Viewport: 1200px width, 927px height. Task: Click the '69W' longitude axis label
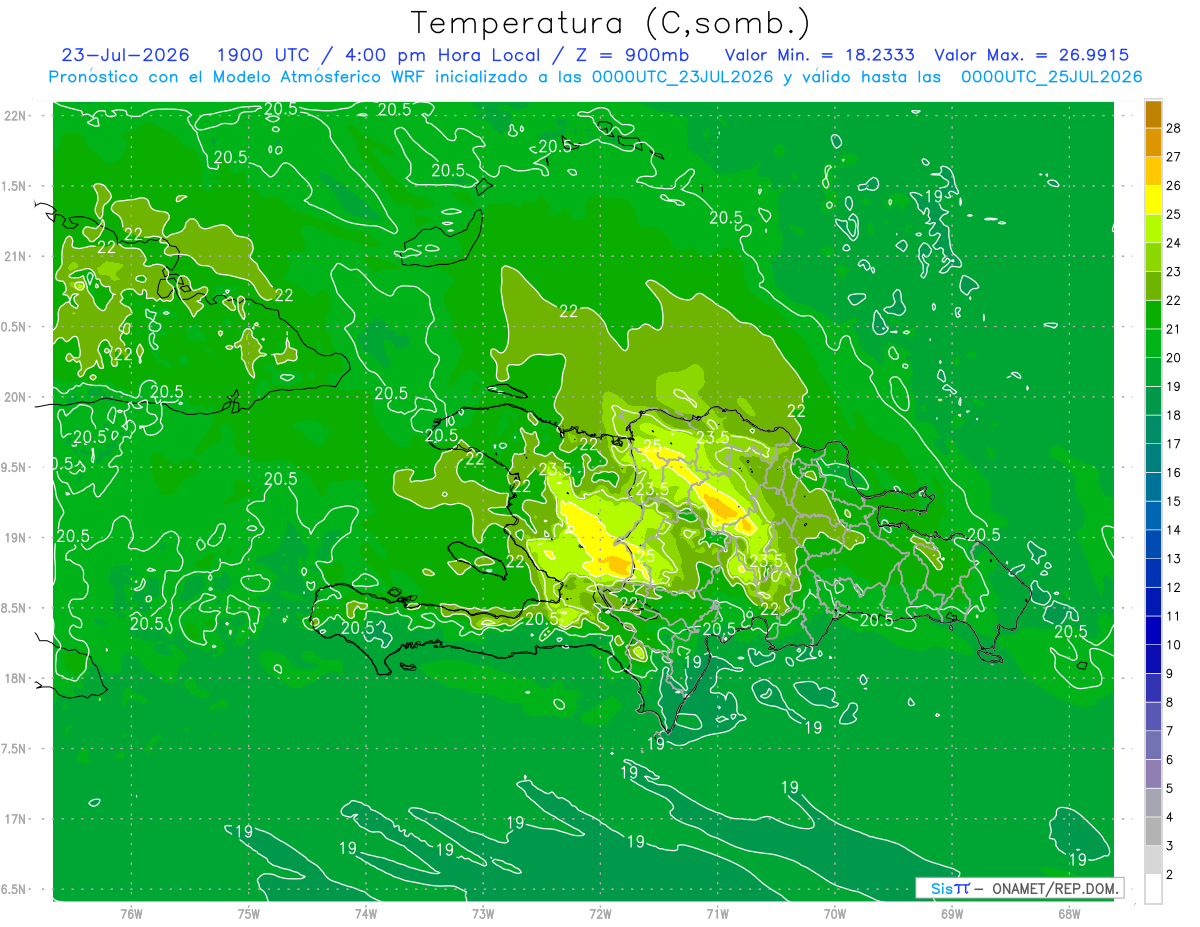[x=952, y=913]
